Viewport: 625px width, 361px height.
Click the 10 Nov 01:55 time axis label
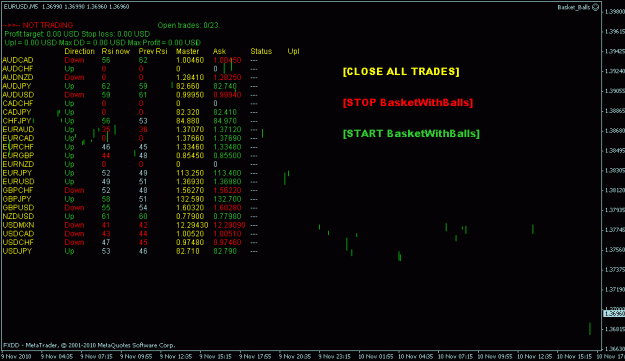[x=375, y=356]
